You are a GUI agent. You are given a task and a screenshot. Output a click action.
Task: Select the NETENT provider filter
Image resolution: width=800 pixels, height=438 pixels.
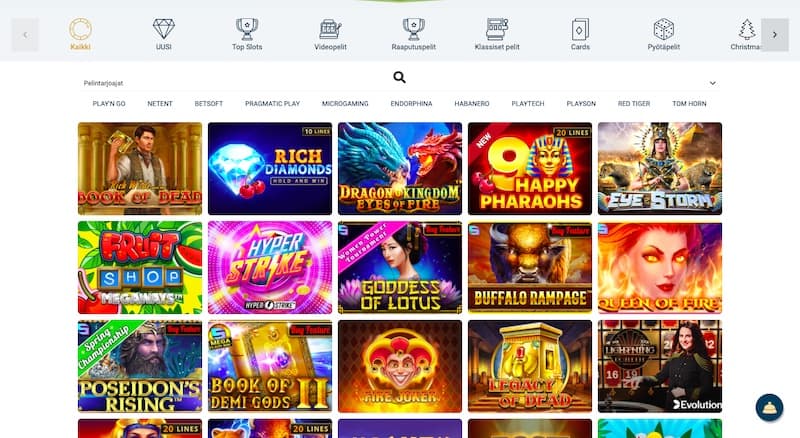160,104
